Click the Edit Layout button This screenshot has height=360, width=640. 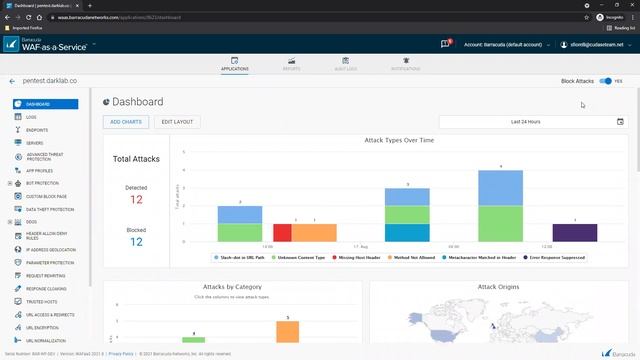177,122
